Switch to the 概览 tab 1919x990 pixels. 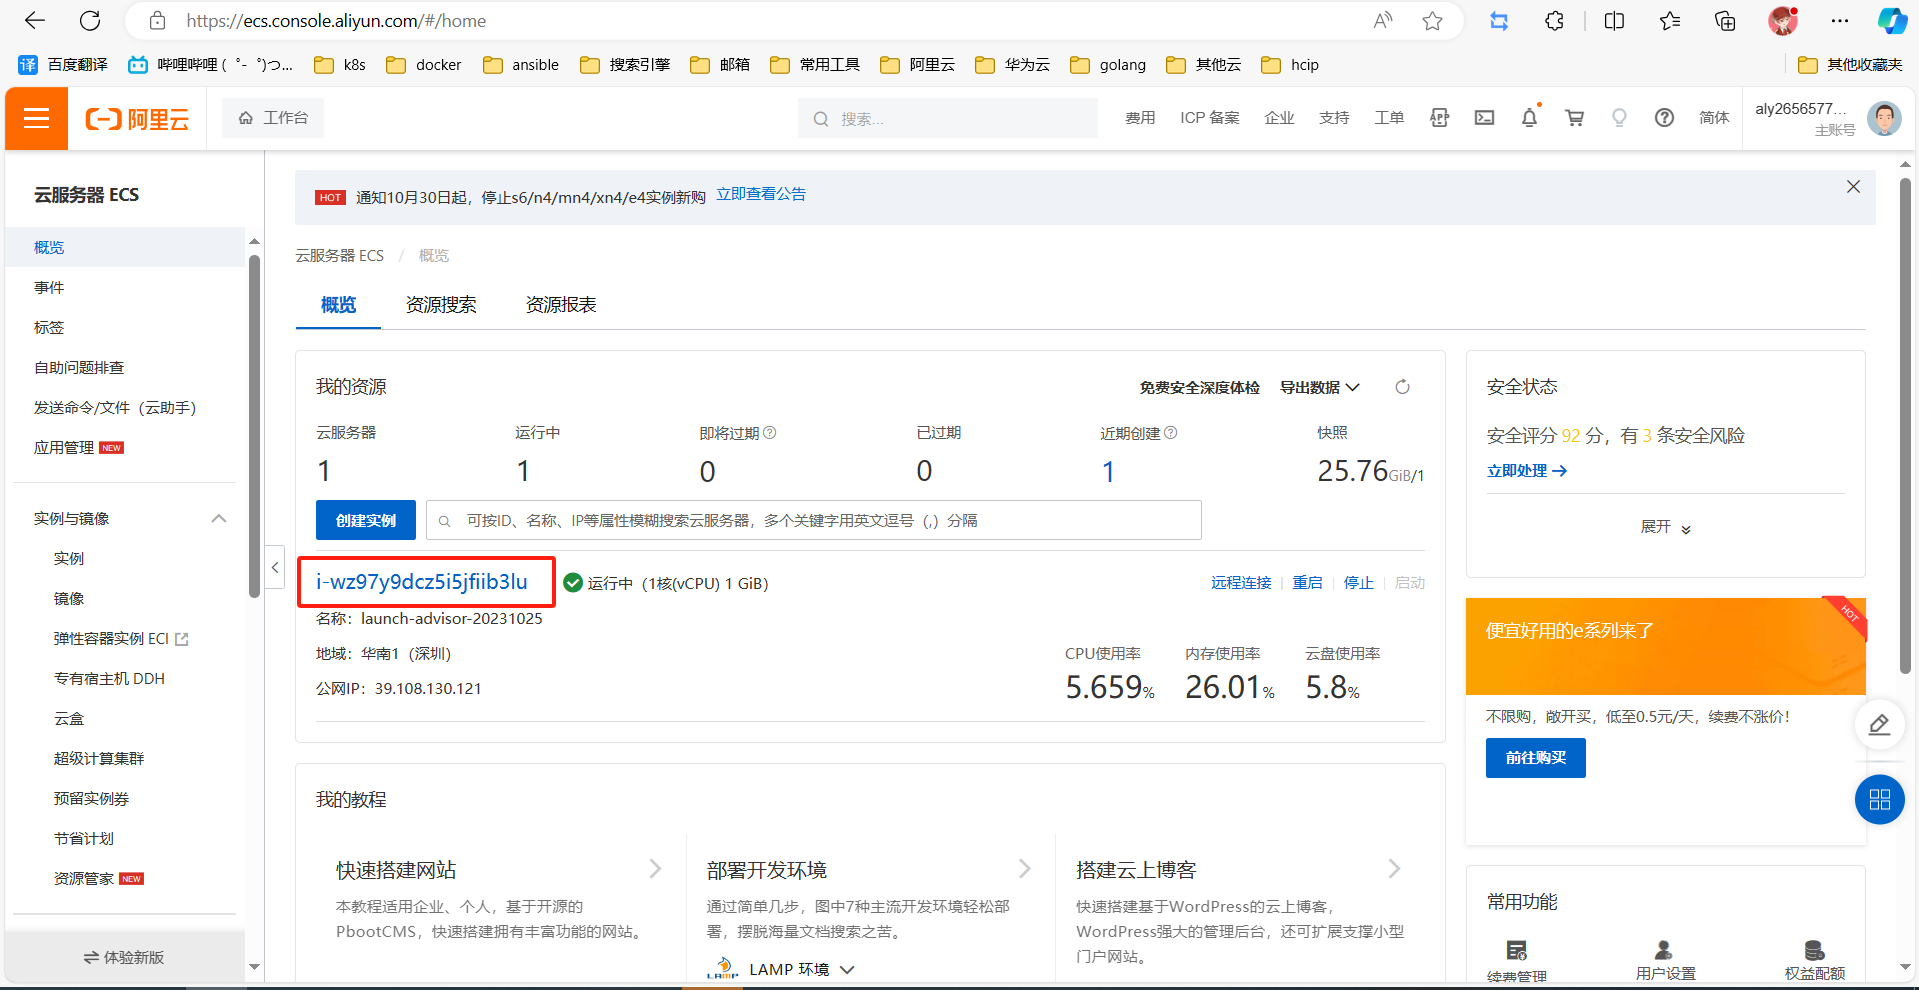(x=338, y=305)
